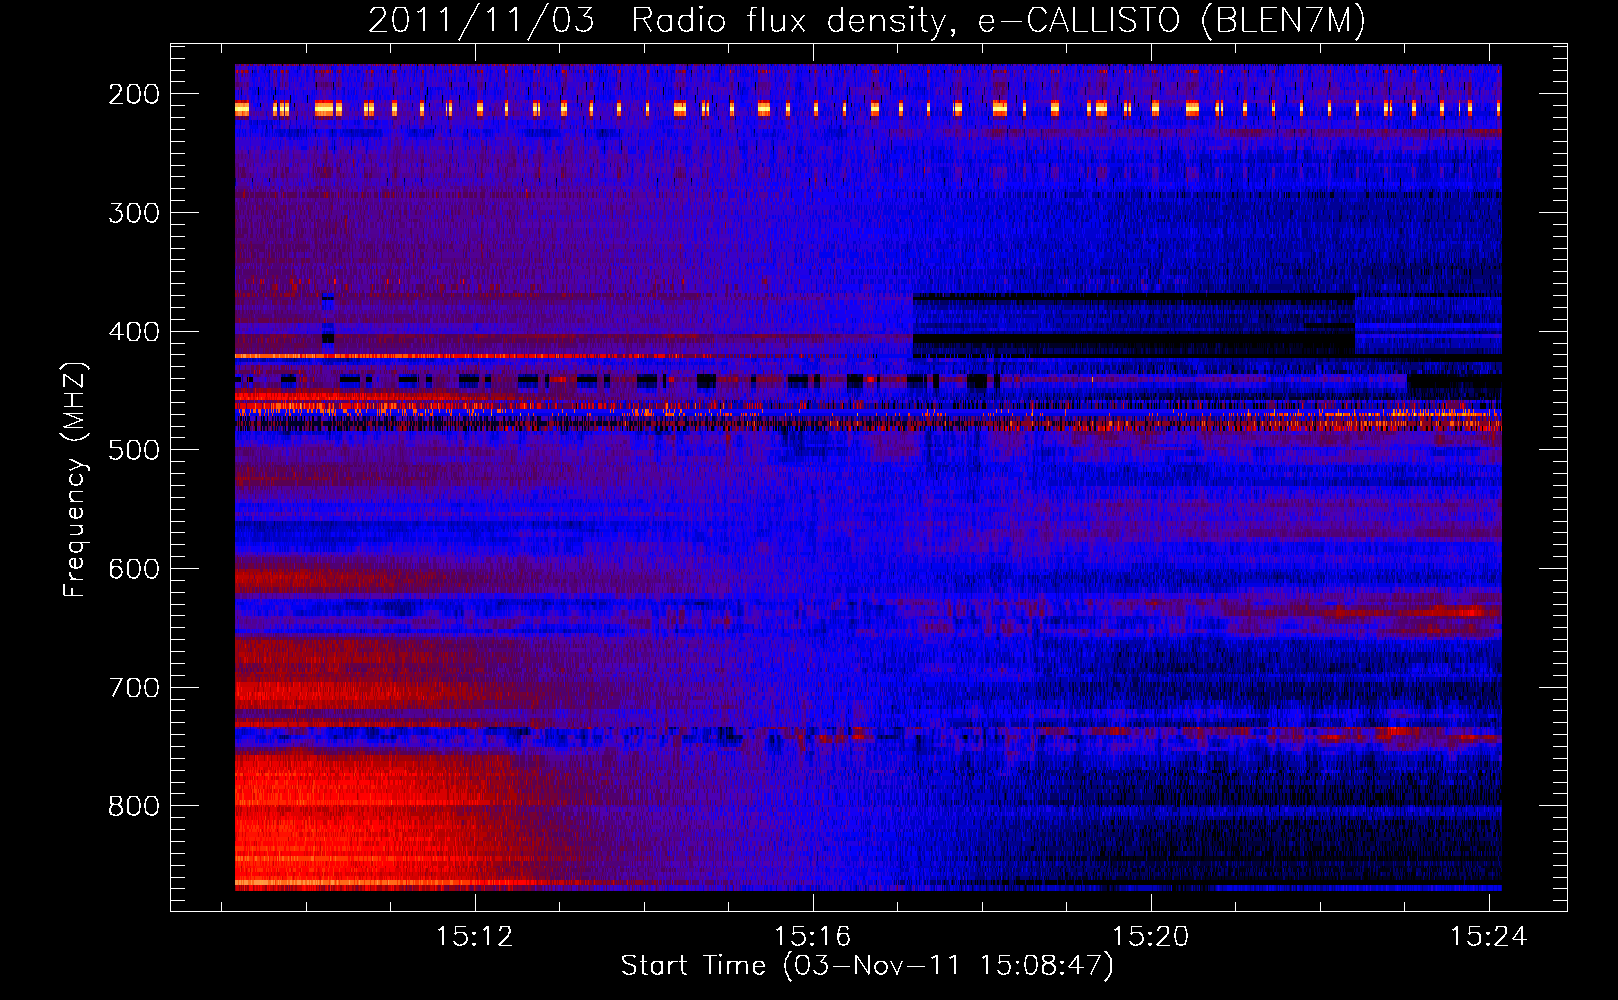This screenshot has width=1618, height=1000.
Task: Click the 700 frequency tick label
Action: [134, 688]
